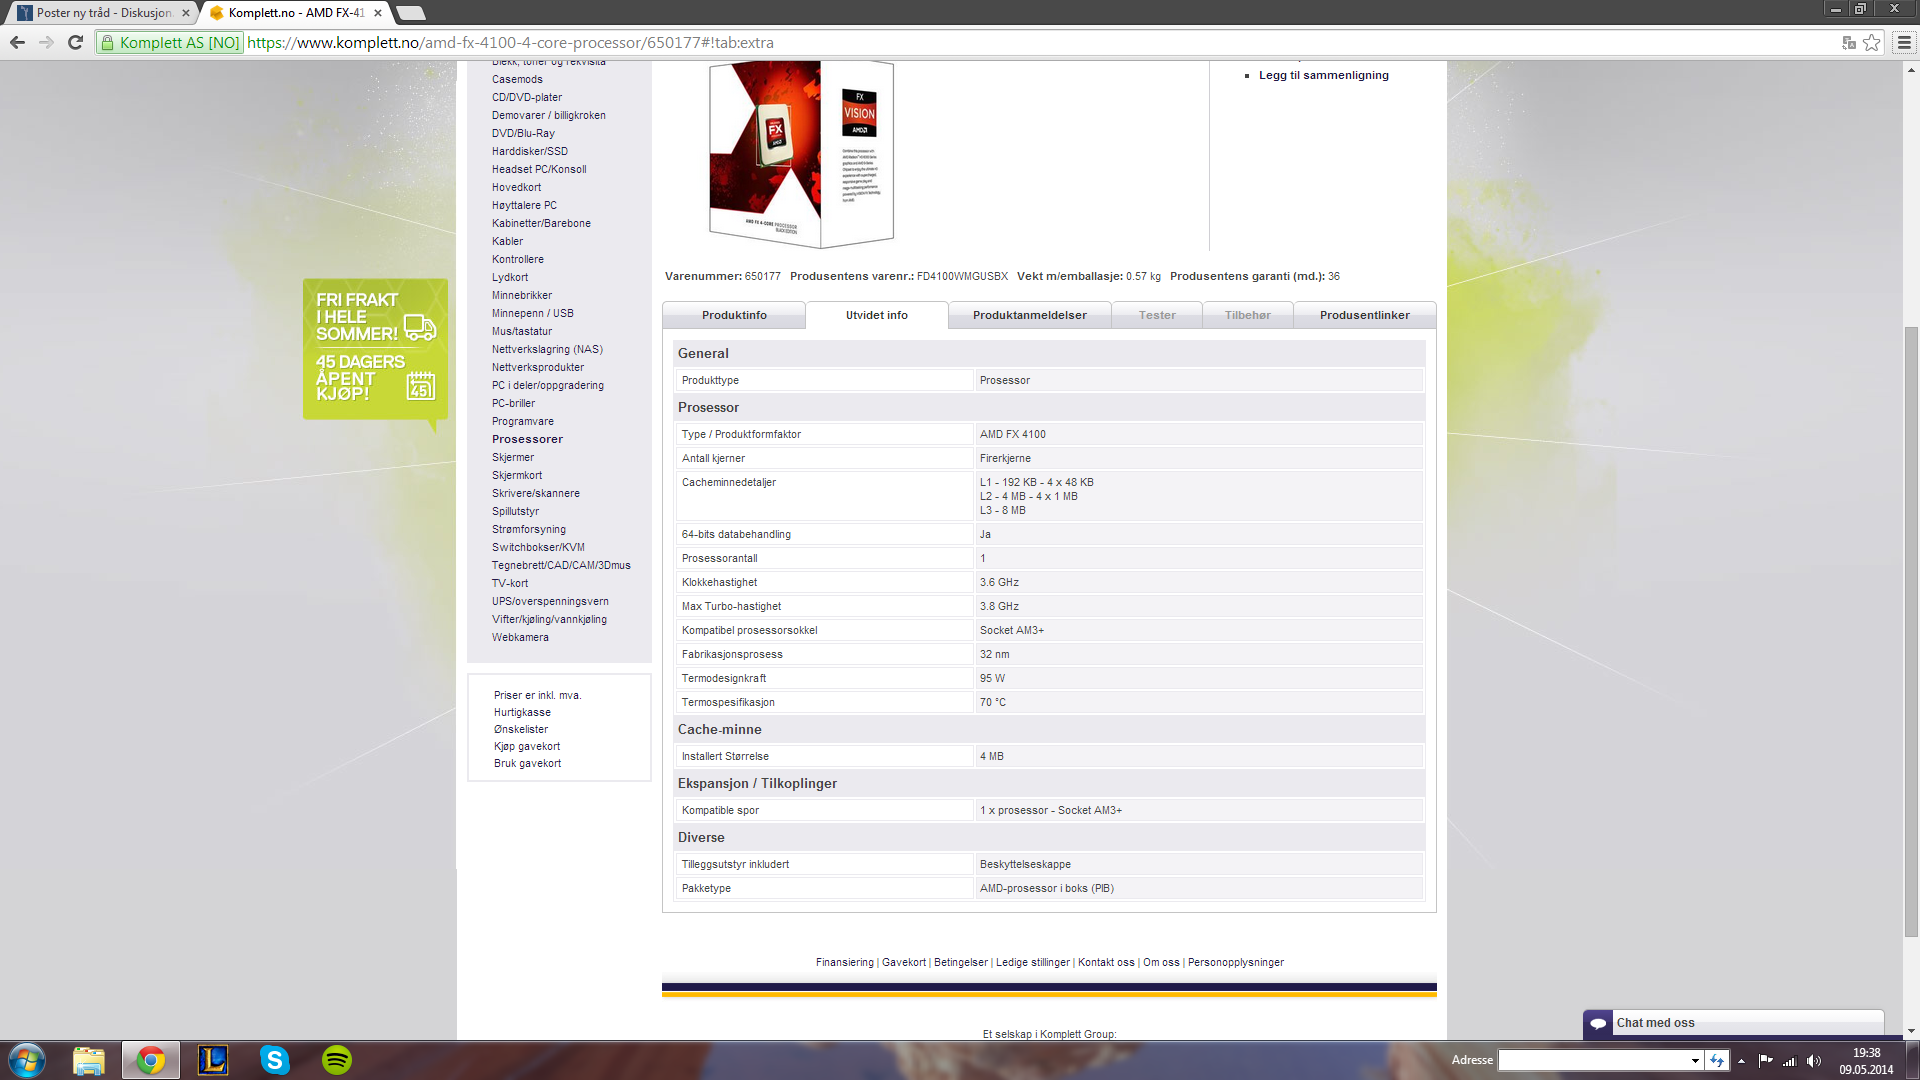The width and height of the screenshot is (1920, 1080).
Task: Open the Tester tab
Action: click(x=1157, y=315)
